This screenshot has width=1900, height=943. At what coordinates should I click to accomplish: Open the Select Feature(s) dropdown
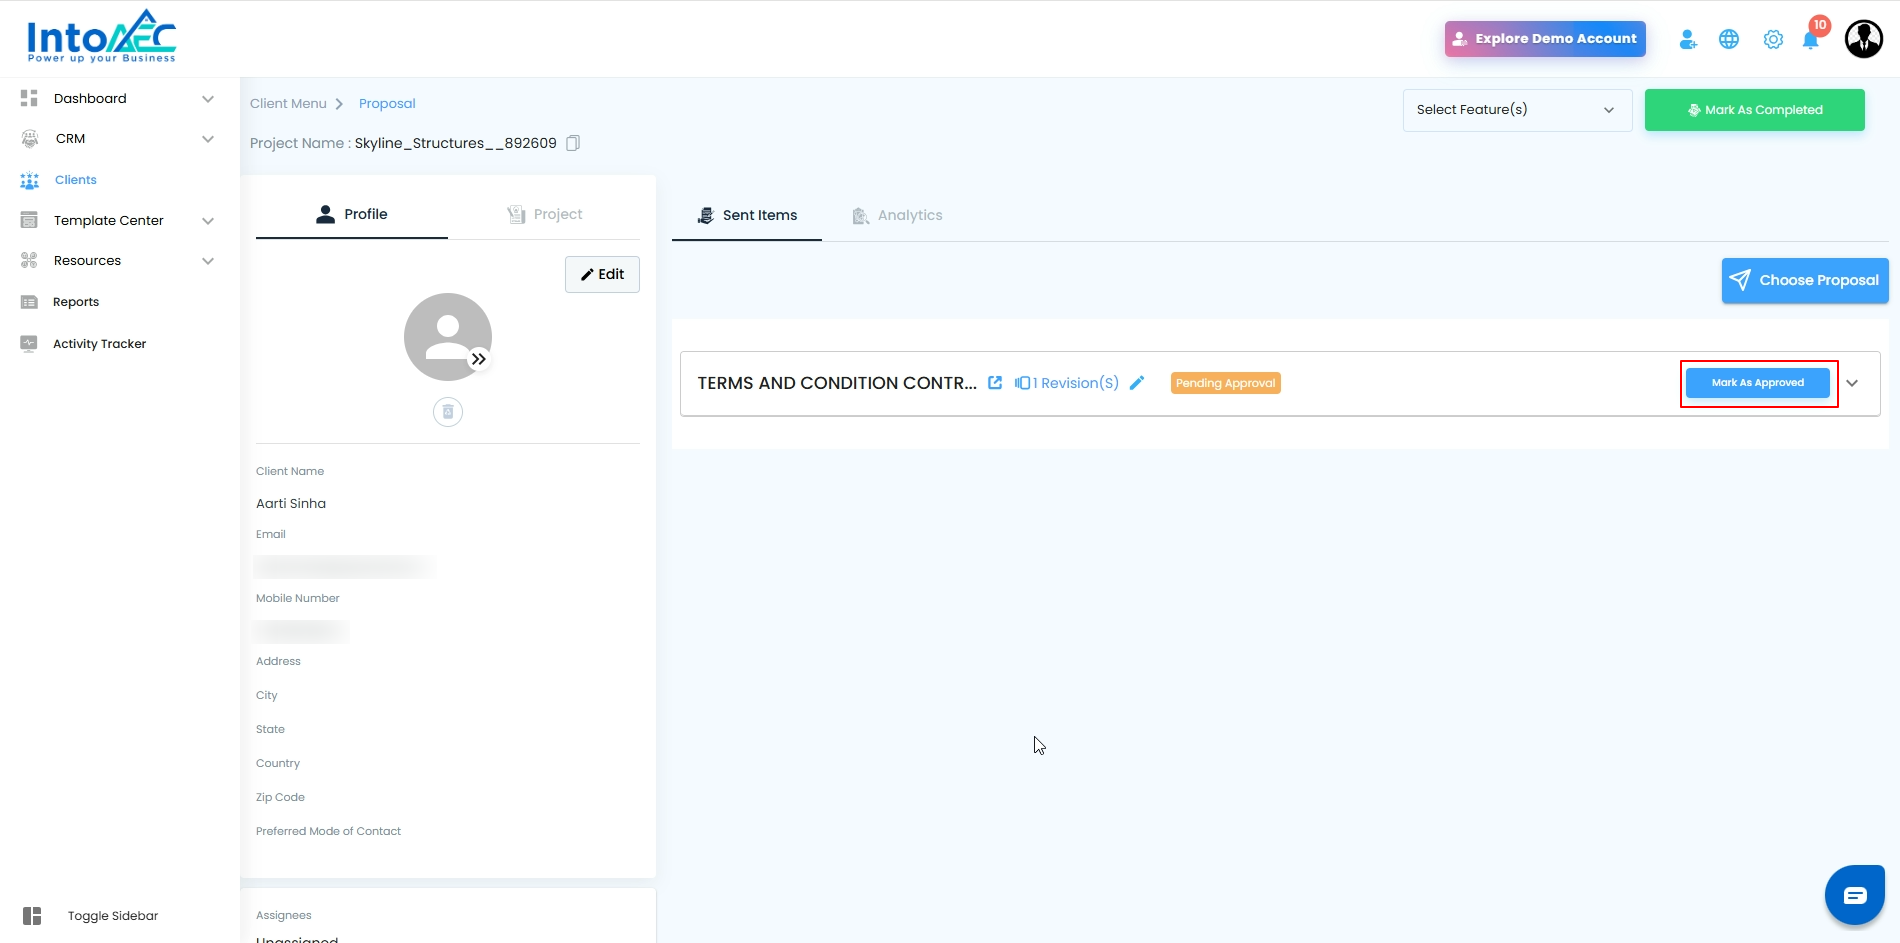[x=1517, y=110]
